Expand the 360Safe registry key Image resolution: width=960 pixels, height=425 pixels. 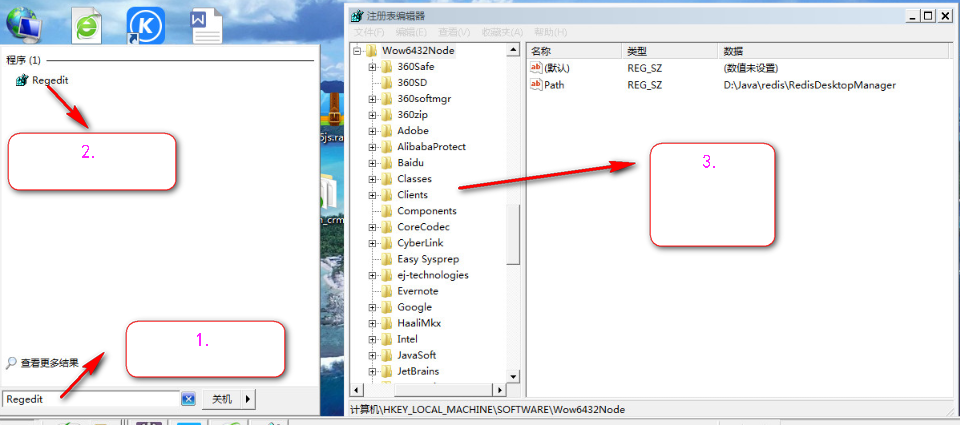pos(372,67)
